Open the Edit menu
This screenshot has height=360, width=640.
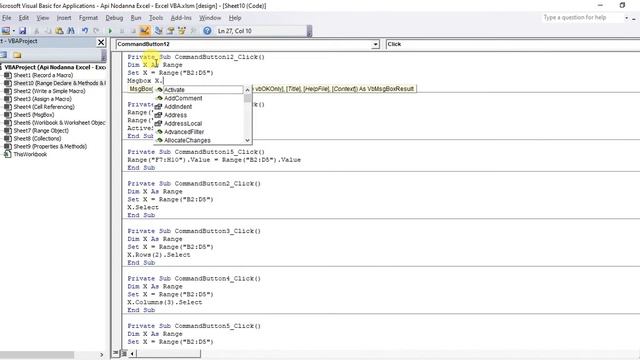point(24,18)
